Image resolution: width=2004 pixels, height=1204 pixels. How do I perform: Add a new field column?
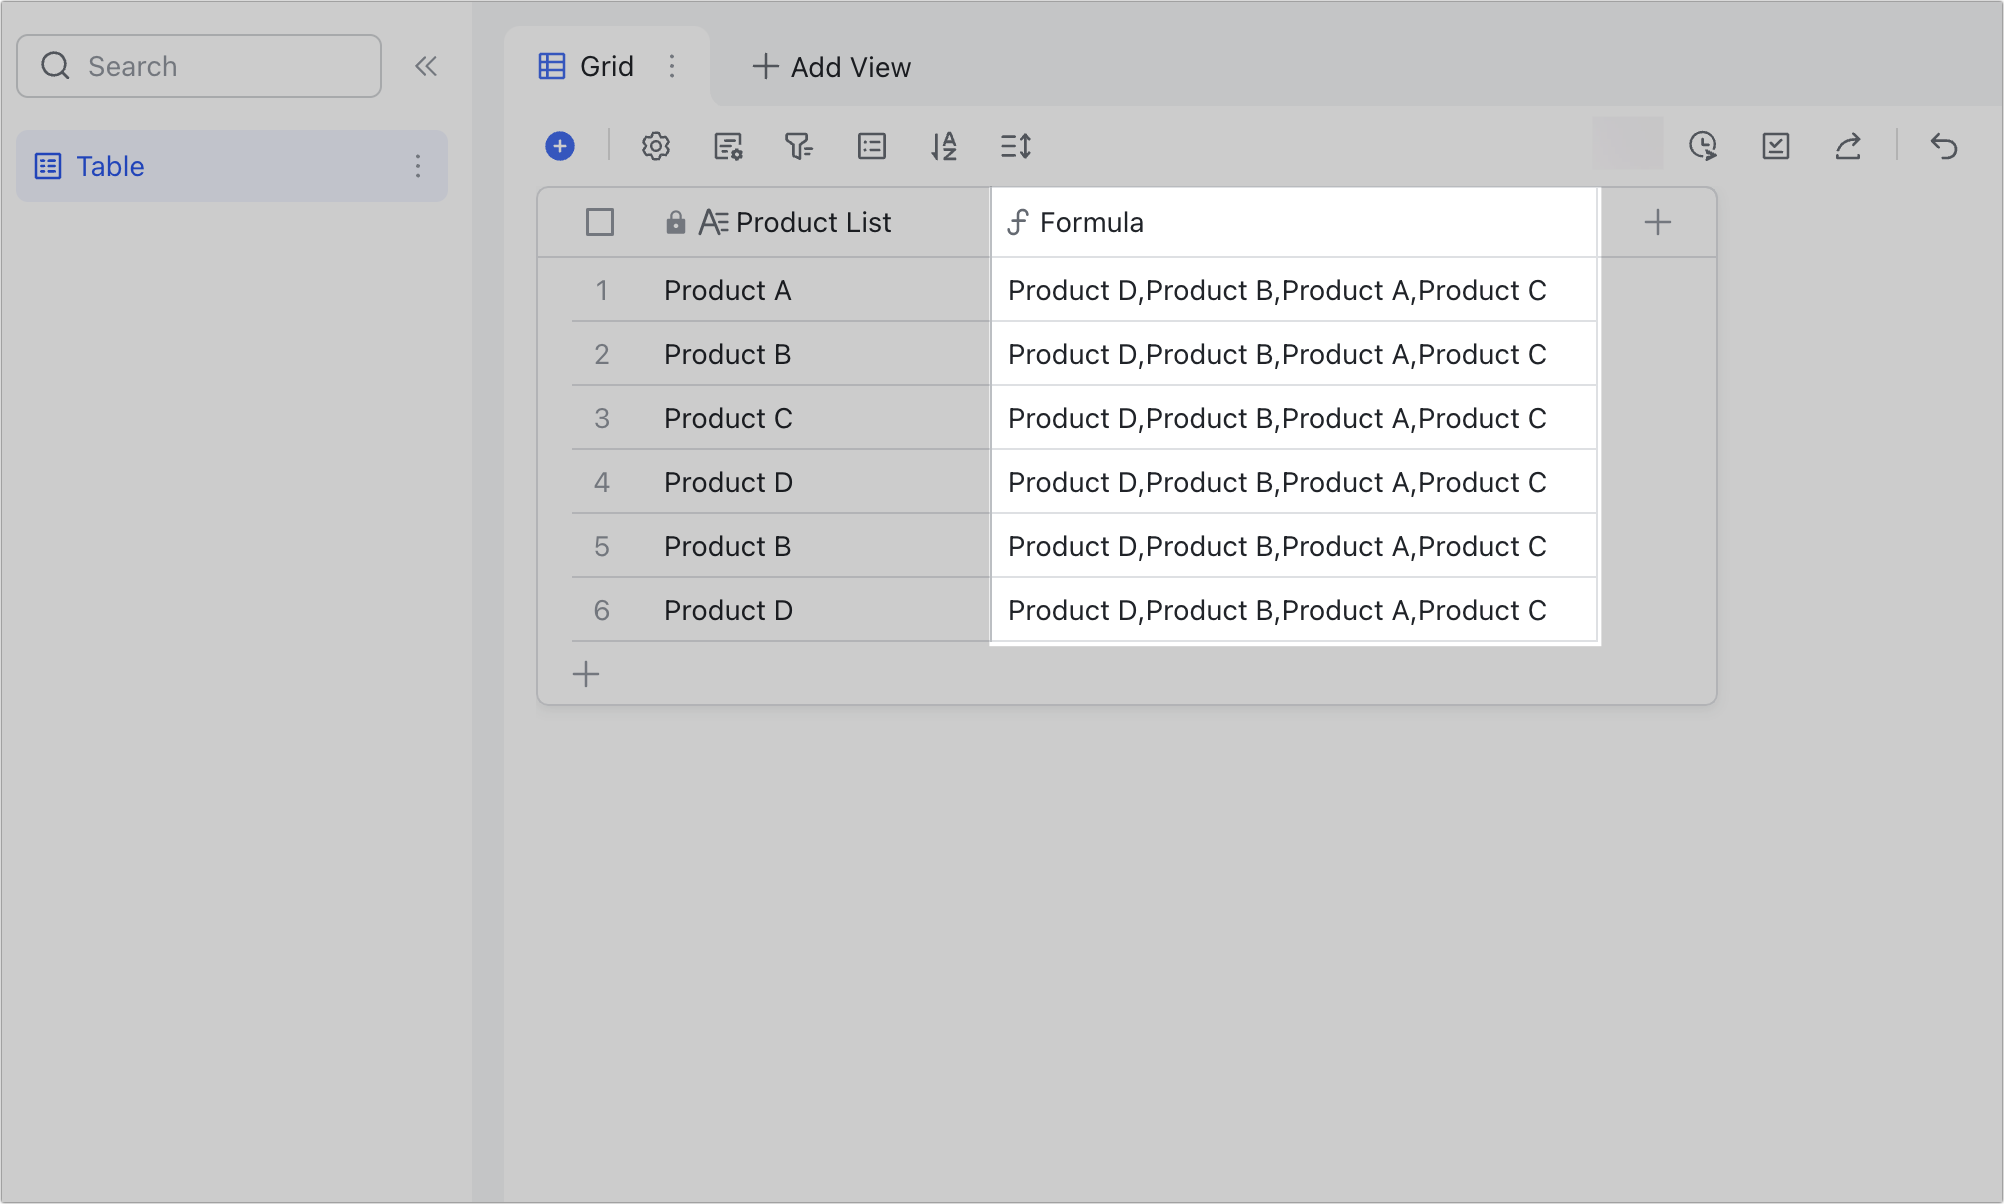[x=1658, y=222]
